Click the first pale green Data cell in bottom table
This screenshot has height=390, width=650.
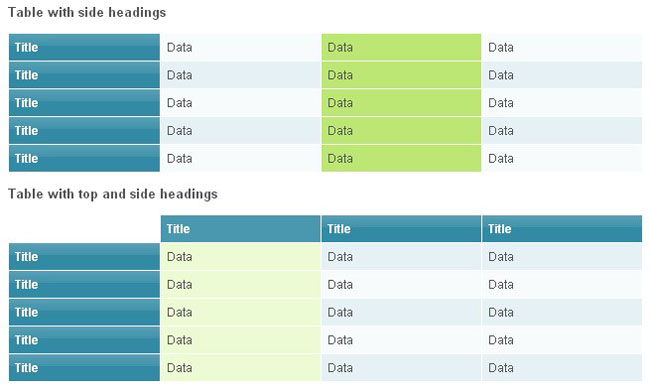[240, 257]
